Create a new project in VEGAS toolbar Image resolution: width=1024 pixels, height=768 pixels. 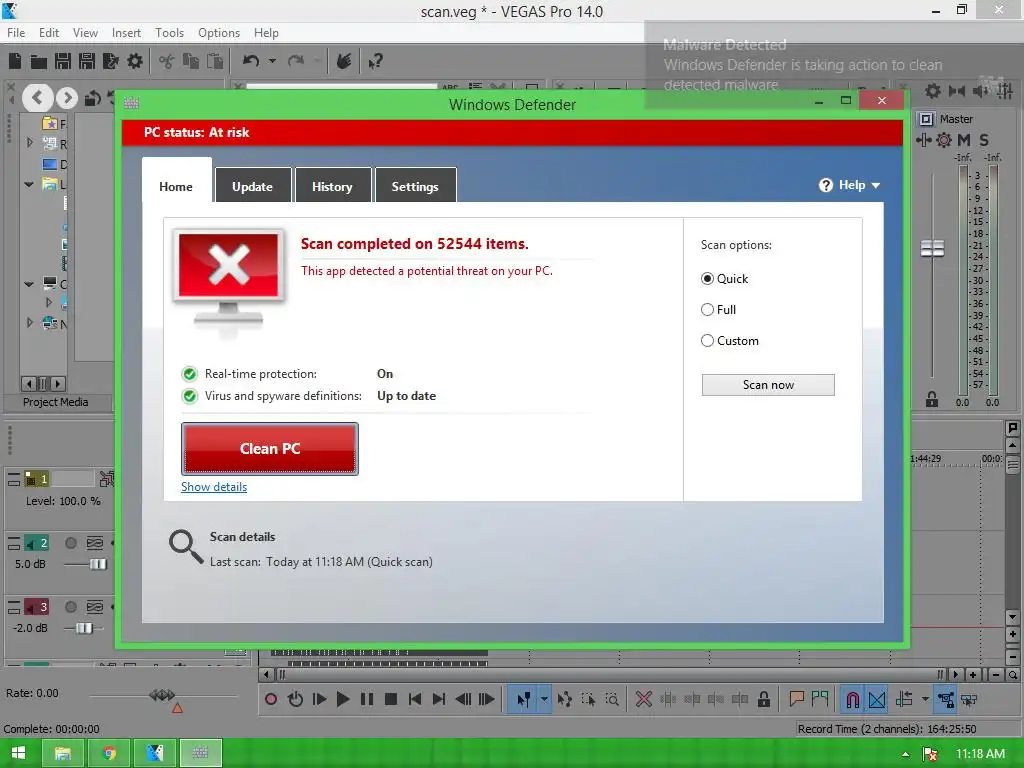point(15,61)
